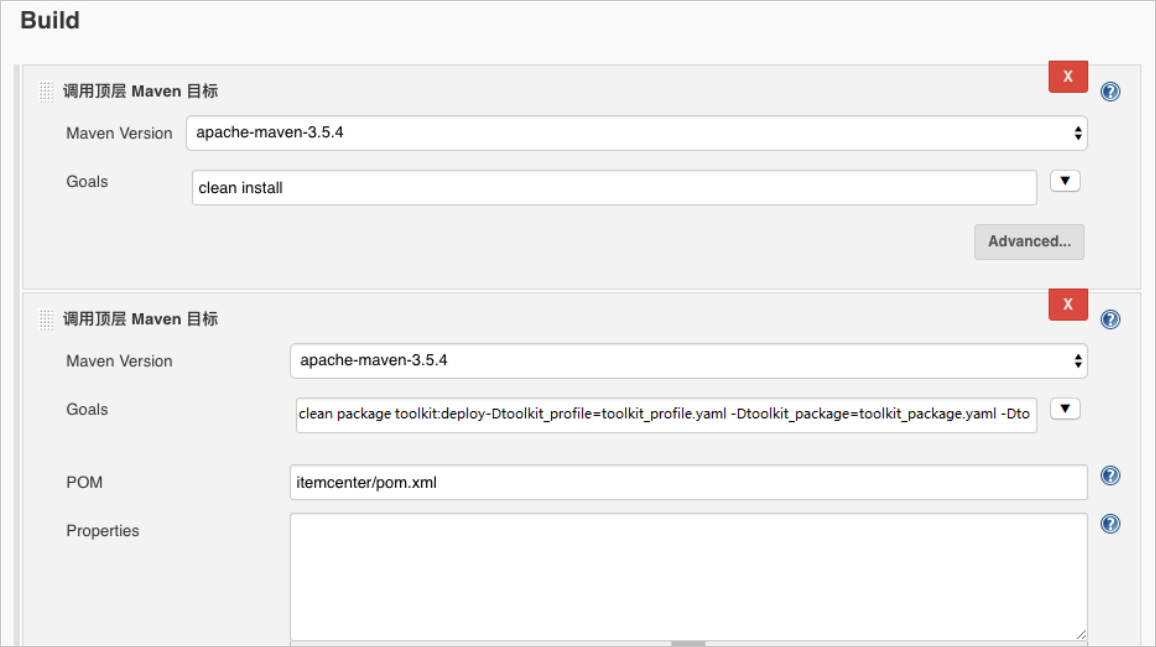Screen dimensions: 1156x647
Task: Grab the Properties textarea resize corner
Action: (1081, 634)
